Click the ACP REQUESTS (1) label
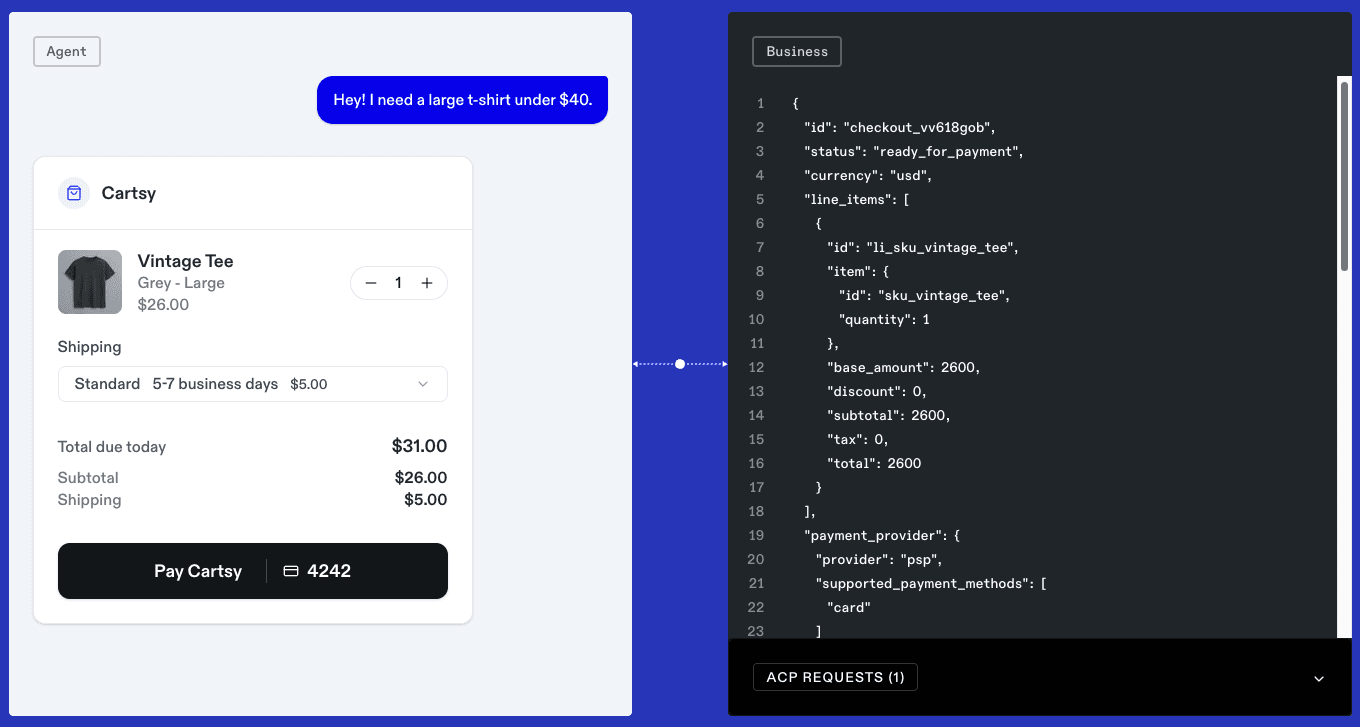This screenshot has width=1360, height=727. (x=835, y=677)
